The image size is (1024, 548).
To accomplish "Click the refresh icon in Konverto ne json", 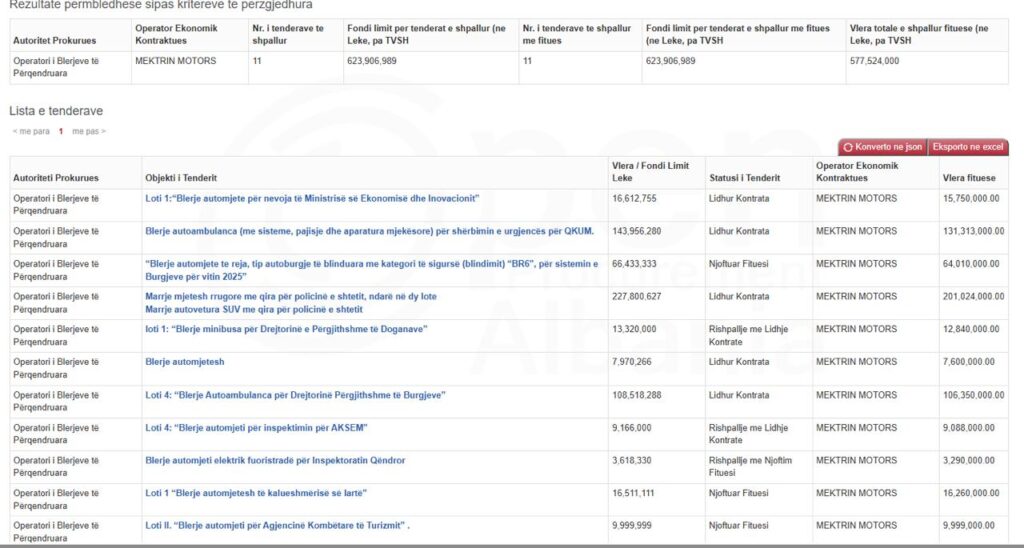I will coord(848,148).
